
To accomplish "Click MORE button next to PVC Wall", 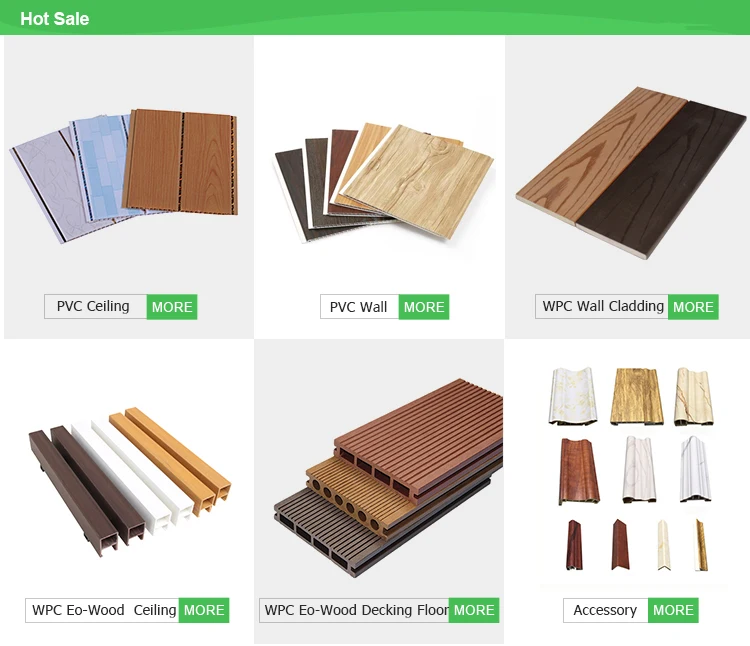I will pos(424,307).
